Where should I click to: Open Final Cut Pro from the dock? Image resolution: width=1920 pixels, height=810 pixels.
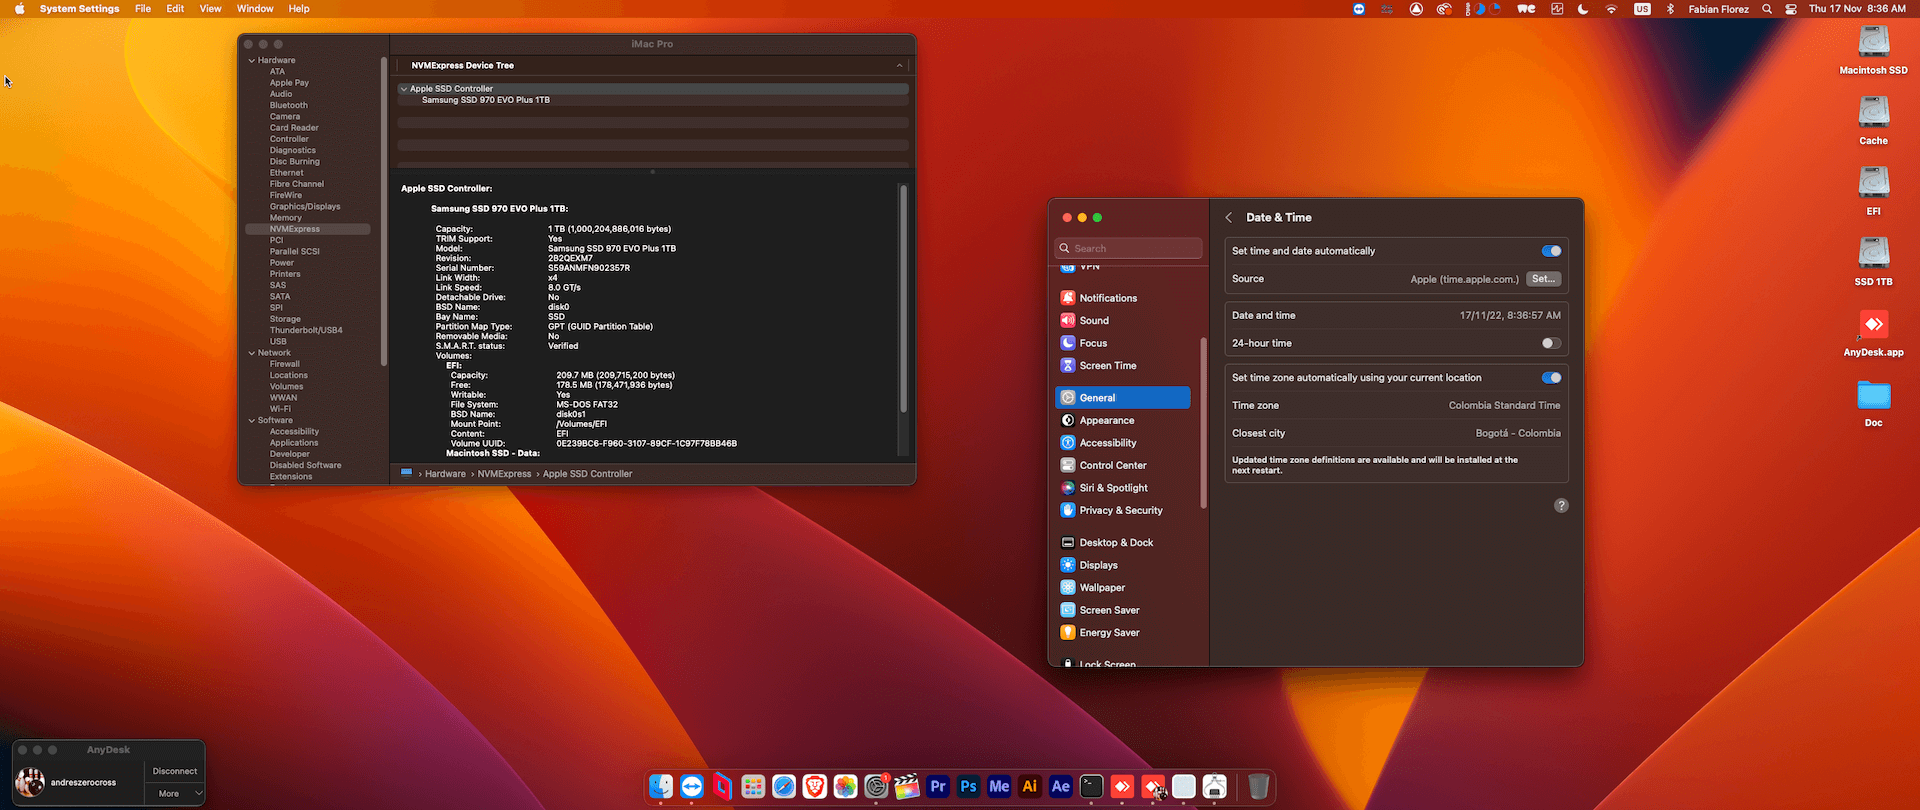(907, 787)
